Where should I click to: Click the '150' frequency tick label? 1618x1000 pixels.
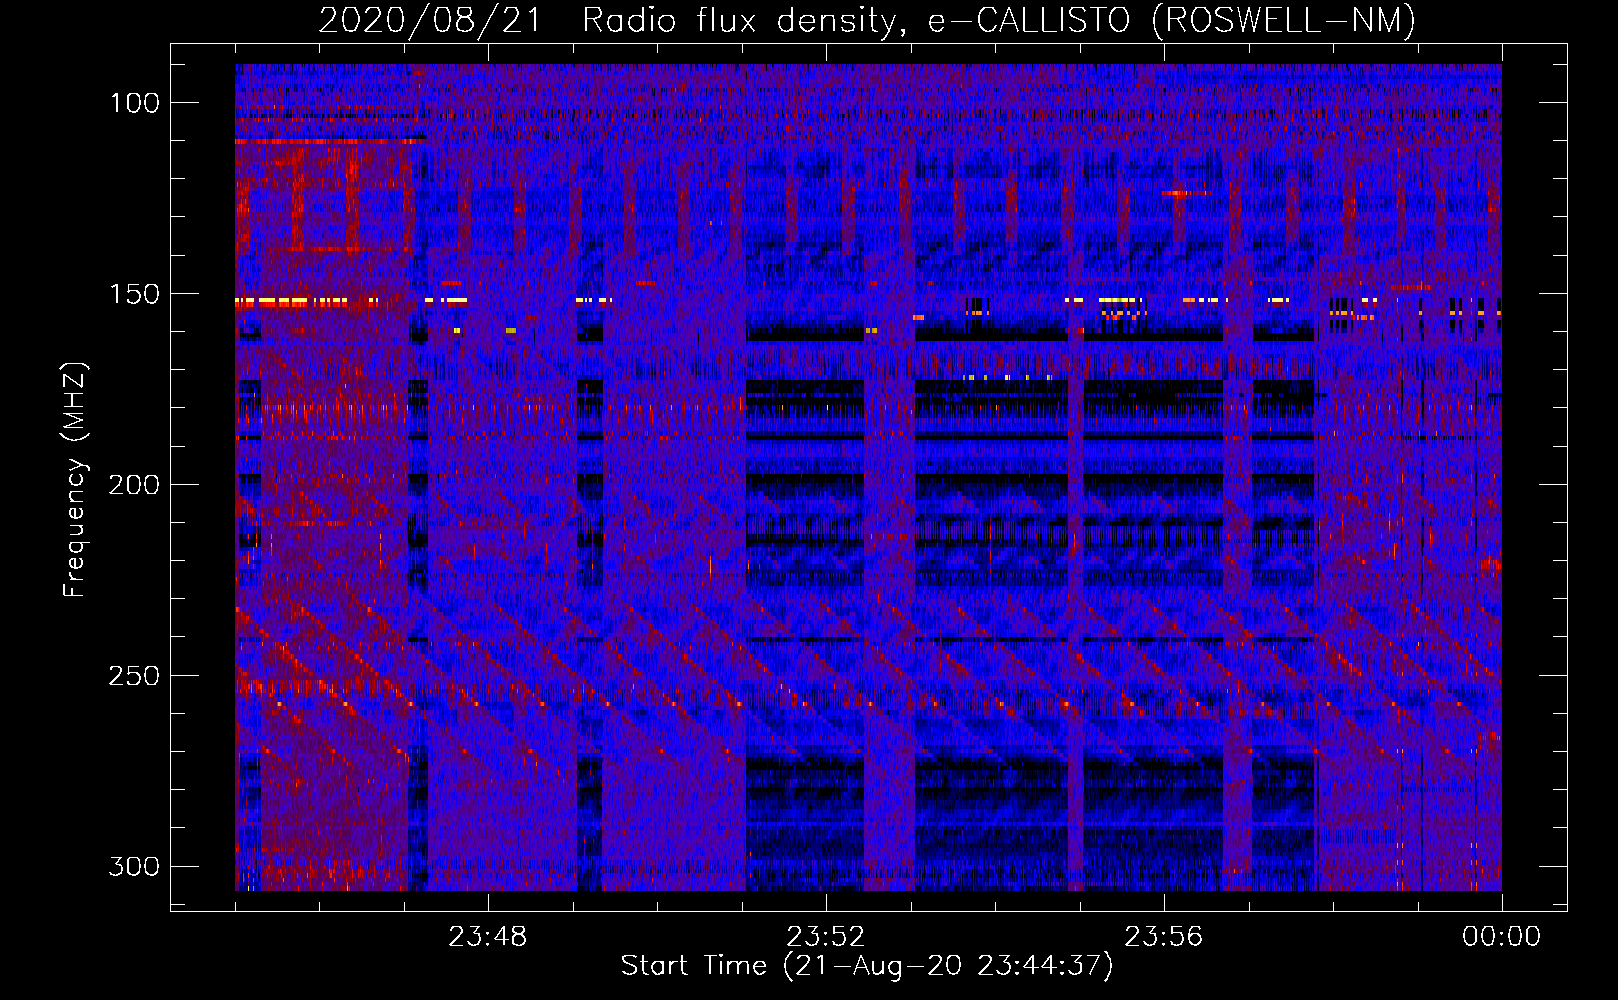click(134, 294)
